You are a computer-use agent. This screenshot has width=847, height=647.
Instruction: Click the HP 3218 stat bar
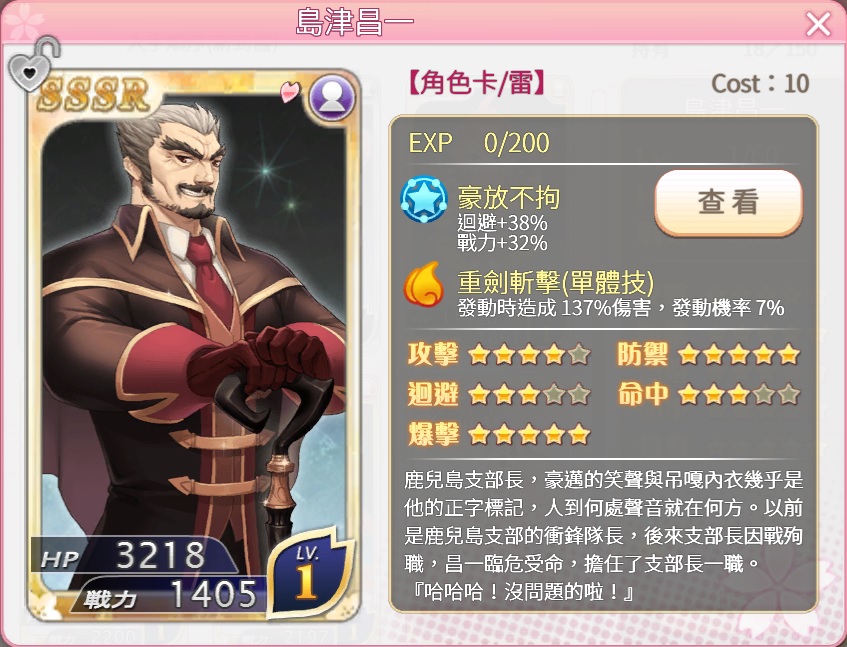click(x=135, y=555)
